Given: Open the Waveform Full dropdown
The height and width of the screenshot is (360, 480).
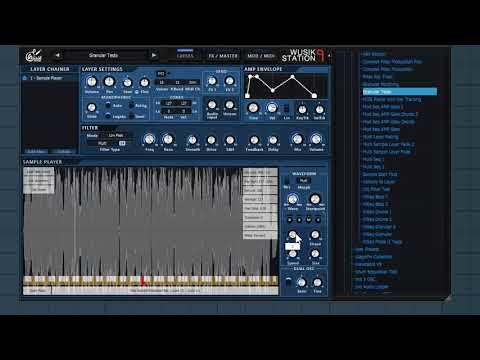Looking at the screenshot, I should [303, 180].
